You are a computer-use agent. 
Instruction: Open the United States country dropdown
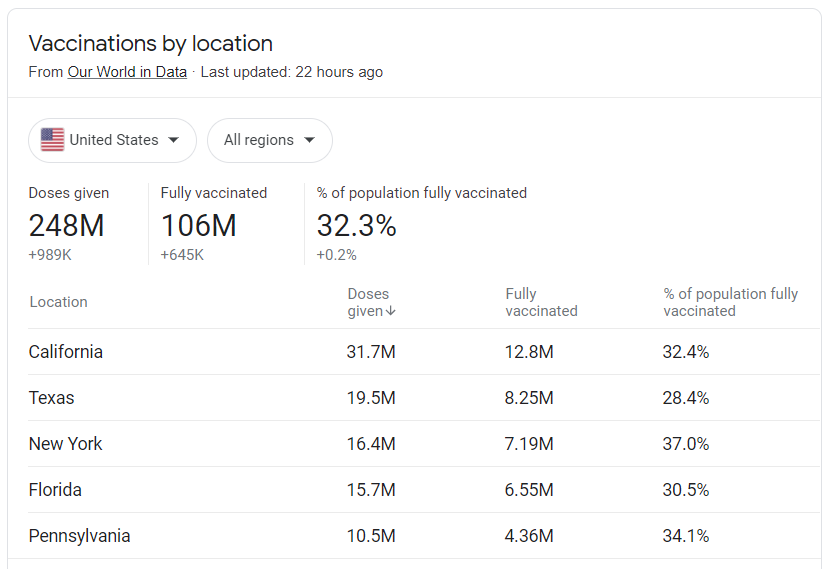point(112,140)
